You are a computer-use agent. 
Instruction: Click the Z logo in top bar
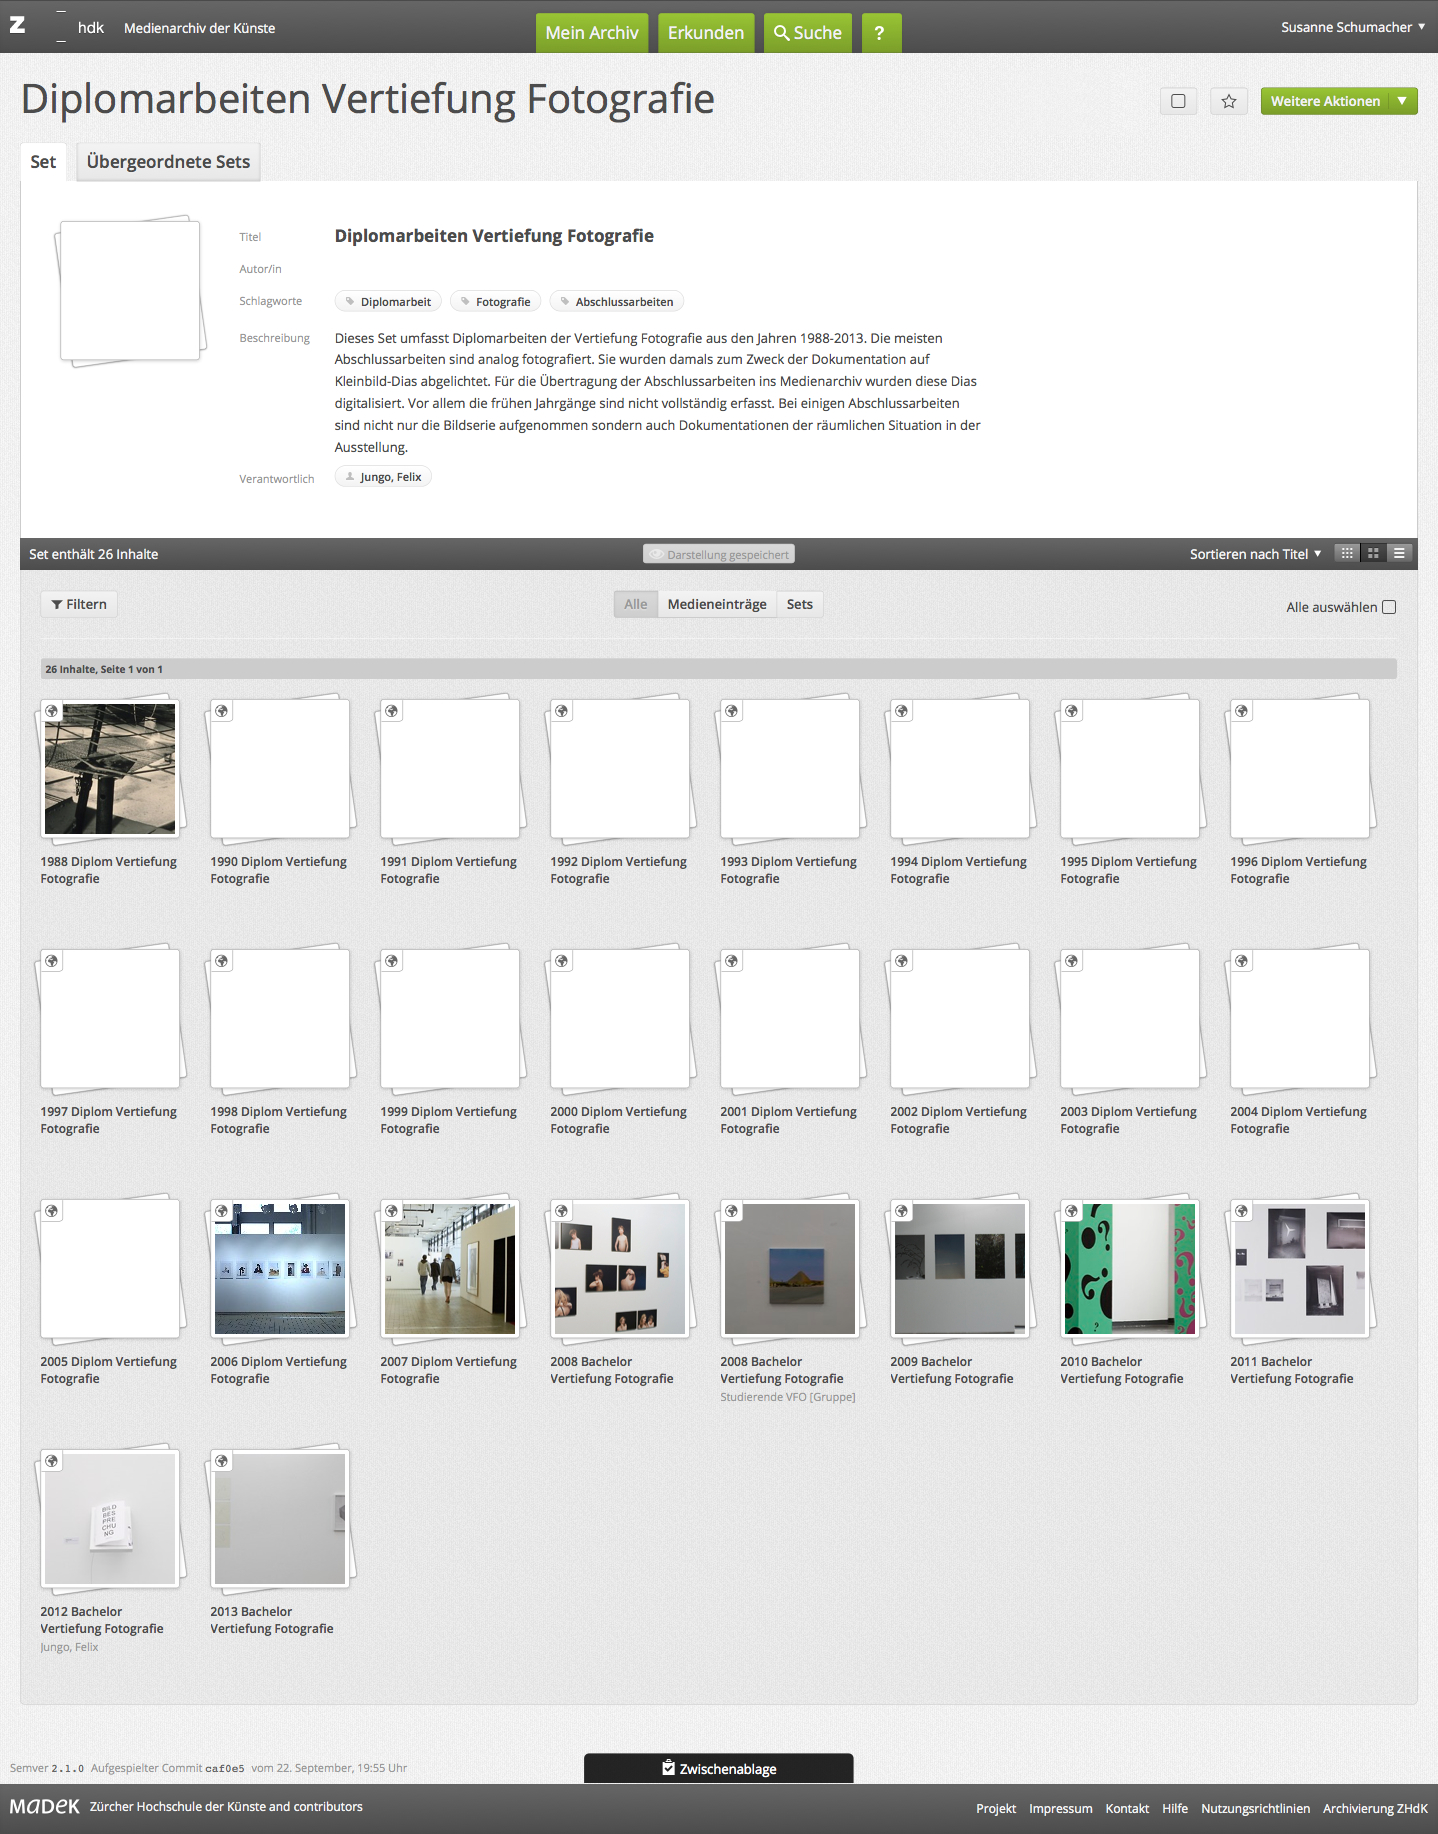click(x=18, y=26)
